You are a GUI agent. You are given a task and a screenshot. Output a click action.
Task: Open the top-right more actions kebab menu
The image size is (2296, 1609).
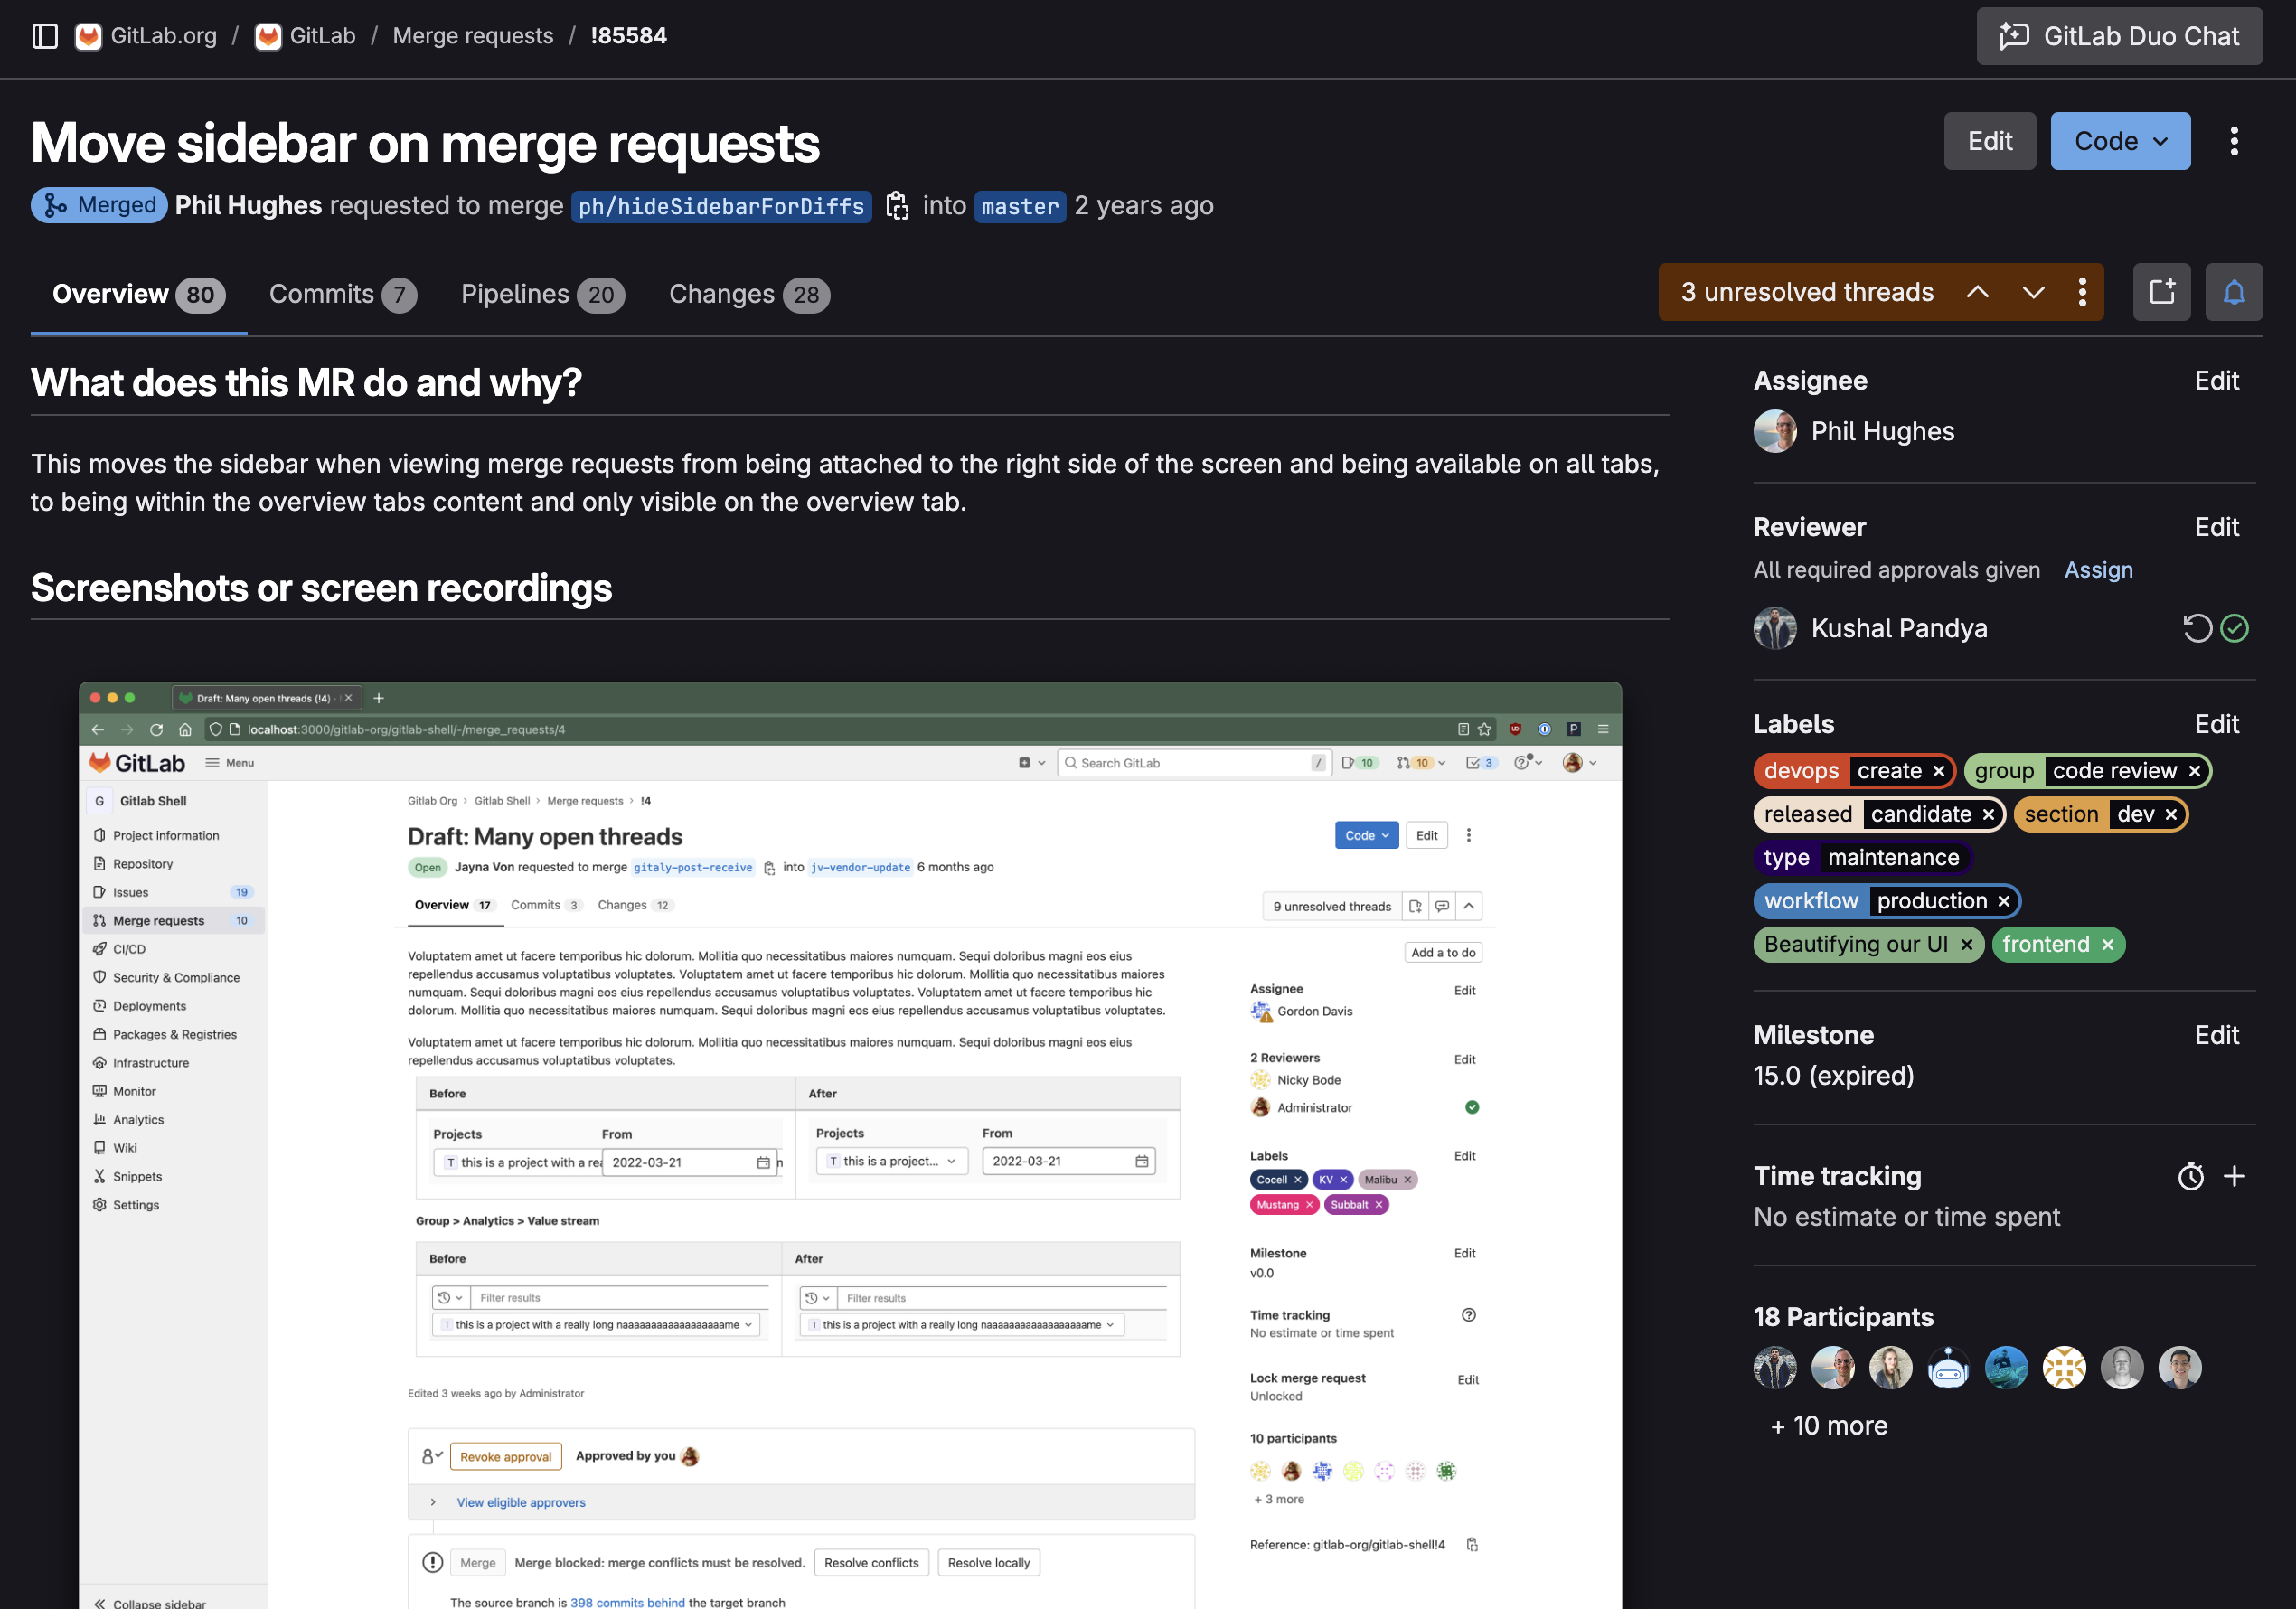pos(2233,141)
